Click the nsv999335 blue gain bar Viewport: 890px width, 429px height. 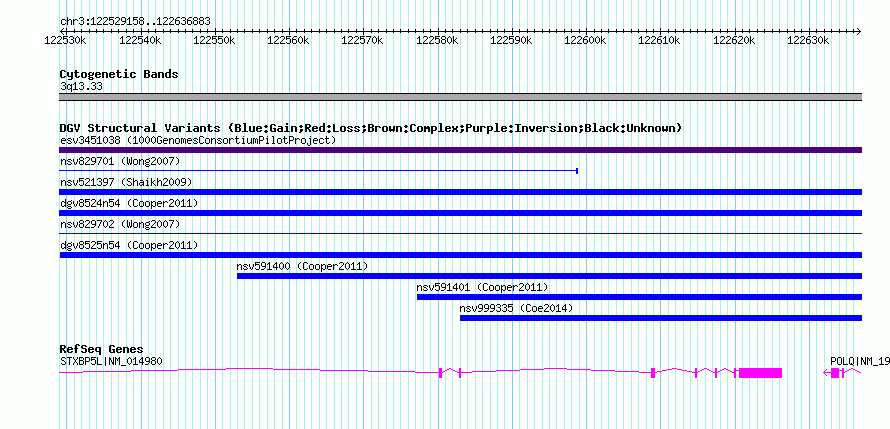tap(661, 318)
